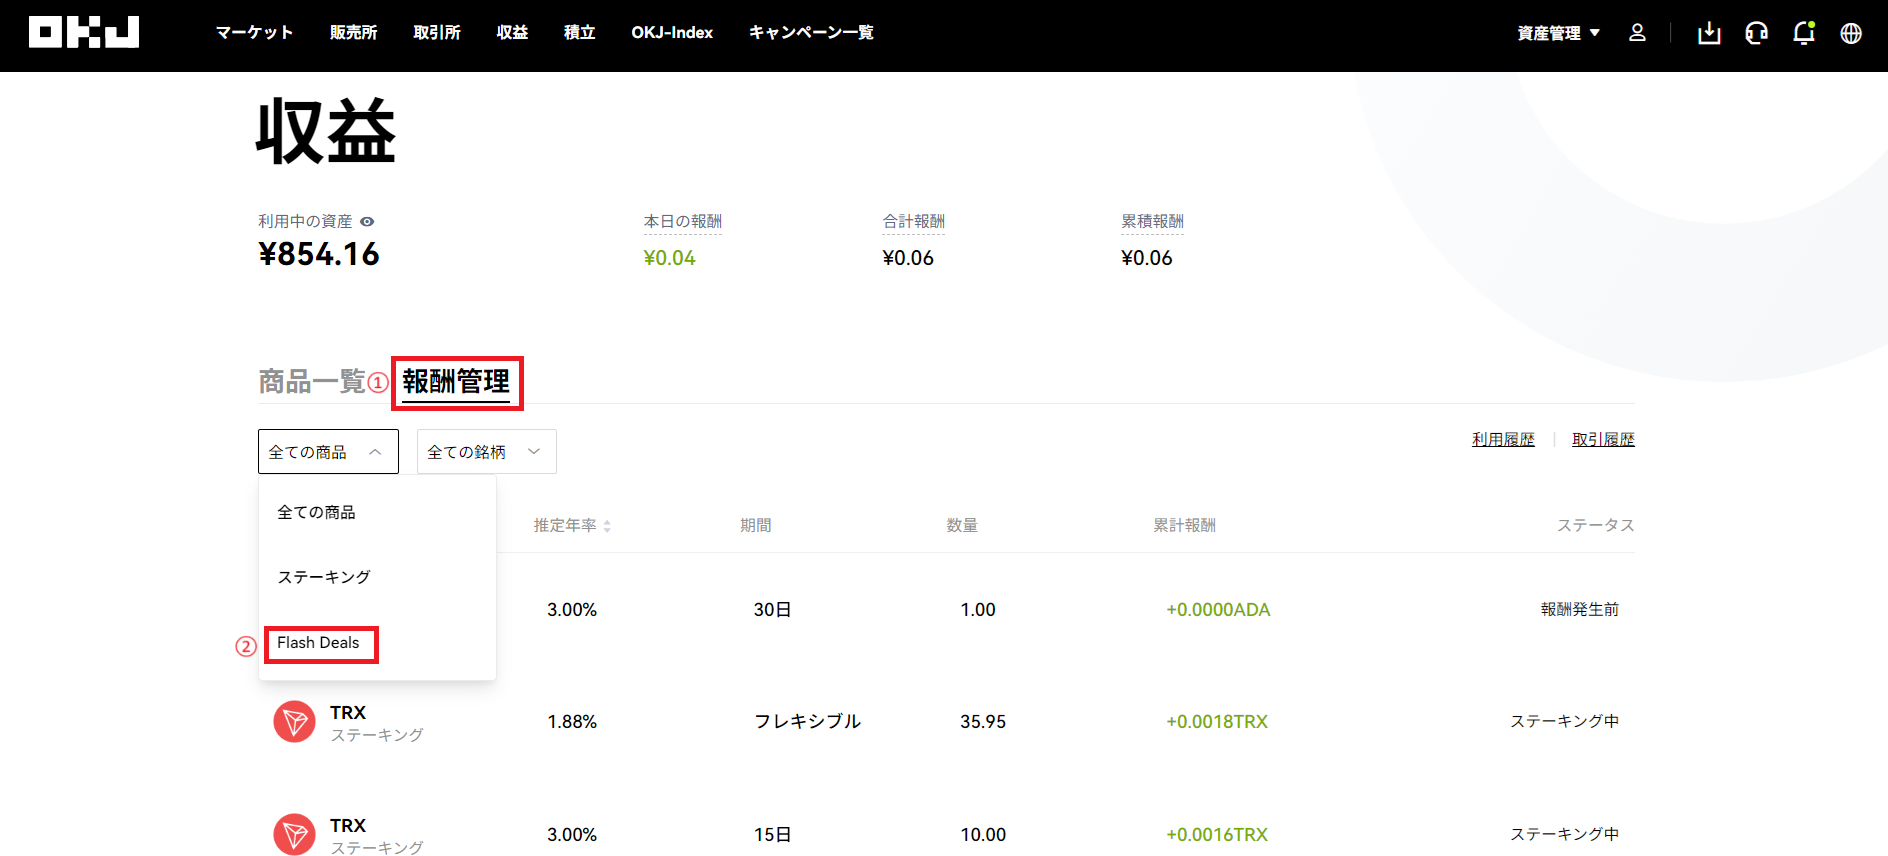This screenshot has width=1888, height=856.
Task: Open the customer support headset icon
Action: point(1756,33)
